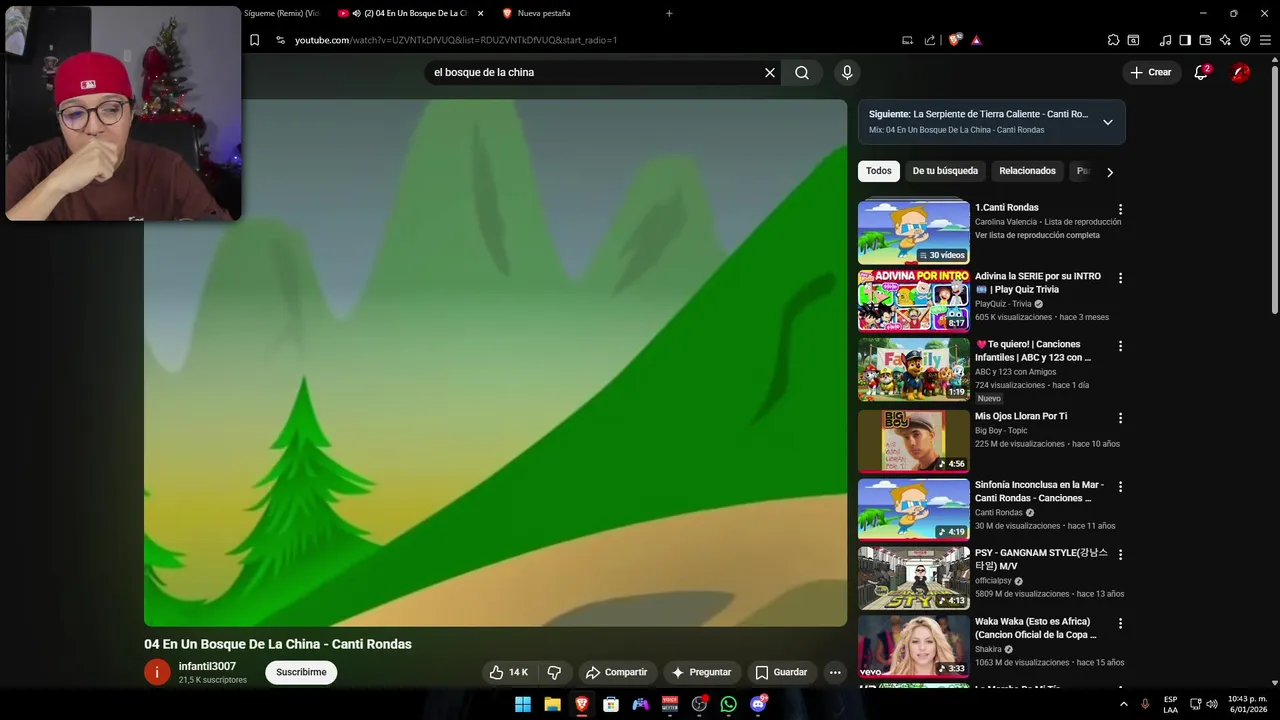This screenshot has height=720, width=1280.
Task: Open options for PSY GANGNAM STYLE video
Action: (1120, 555)
